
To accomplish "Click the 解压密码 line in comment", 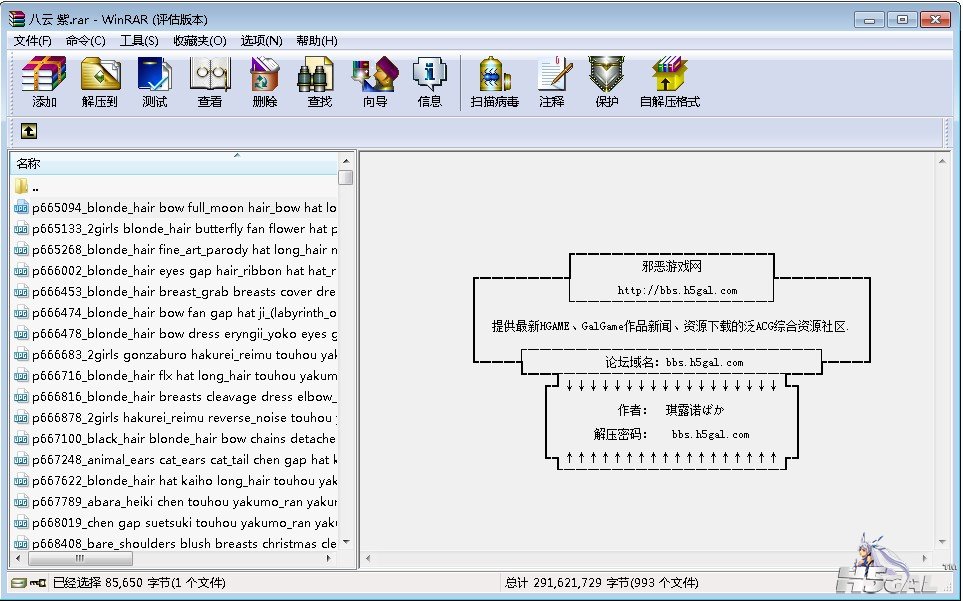I will [671, 434].
